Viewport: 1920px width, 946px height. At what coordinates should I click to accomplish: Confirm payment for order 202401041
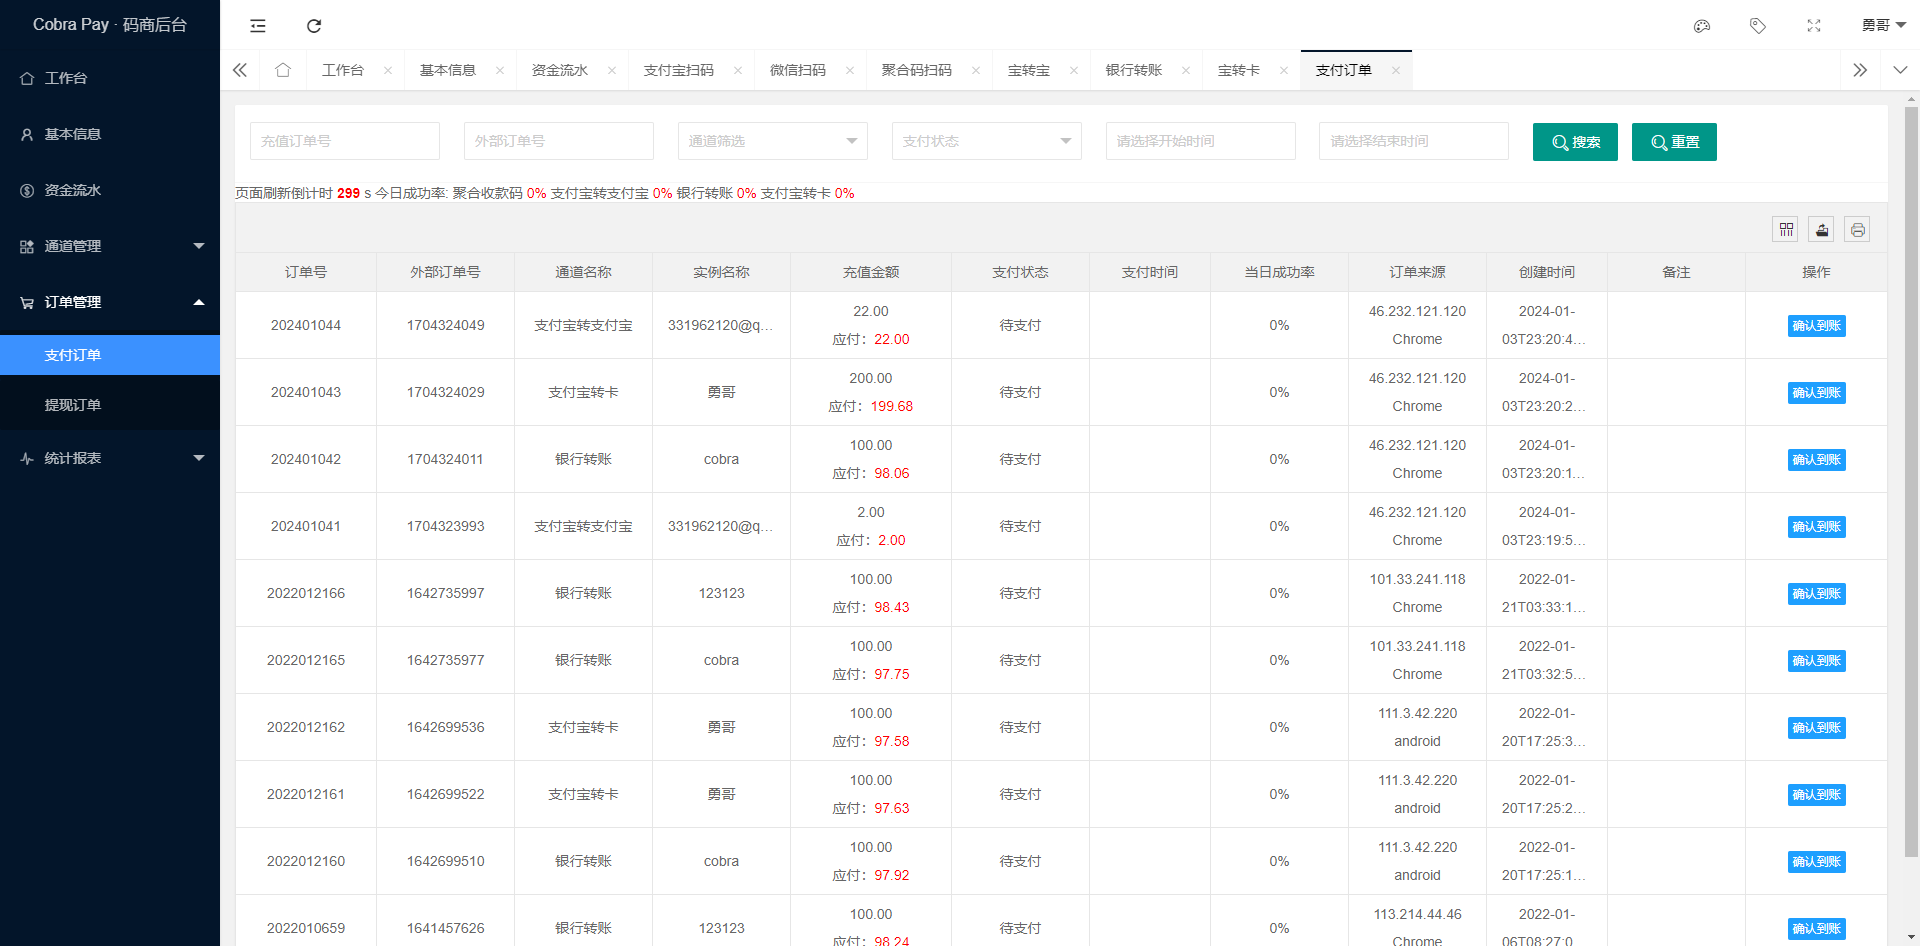[x=1816, y=527]
